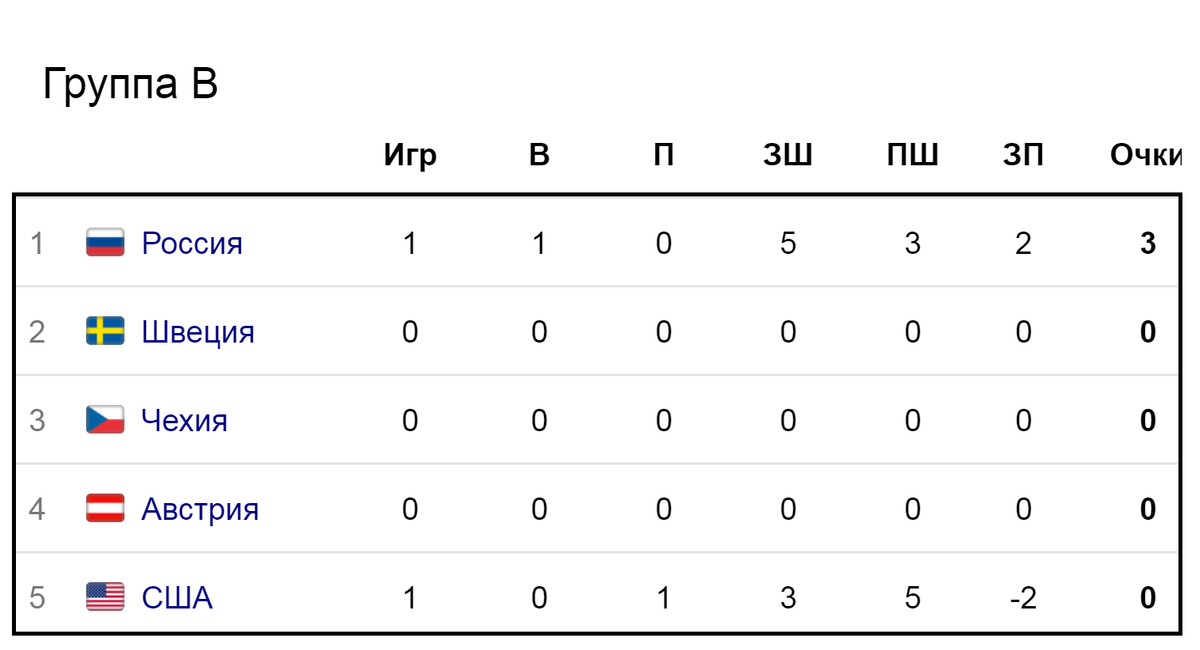The width and height of the screenshot is (1200, 650).
Task: Click the ЗП column header
Action: pos(1023,155)
